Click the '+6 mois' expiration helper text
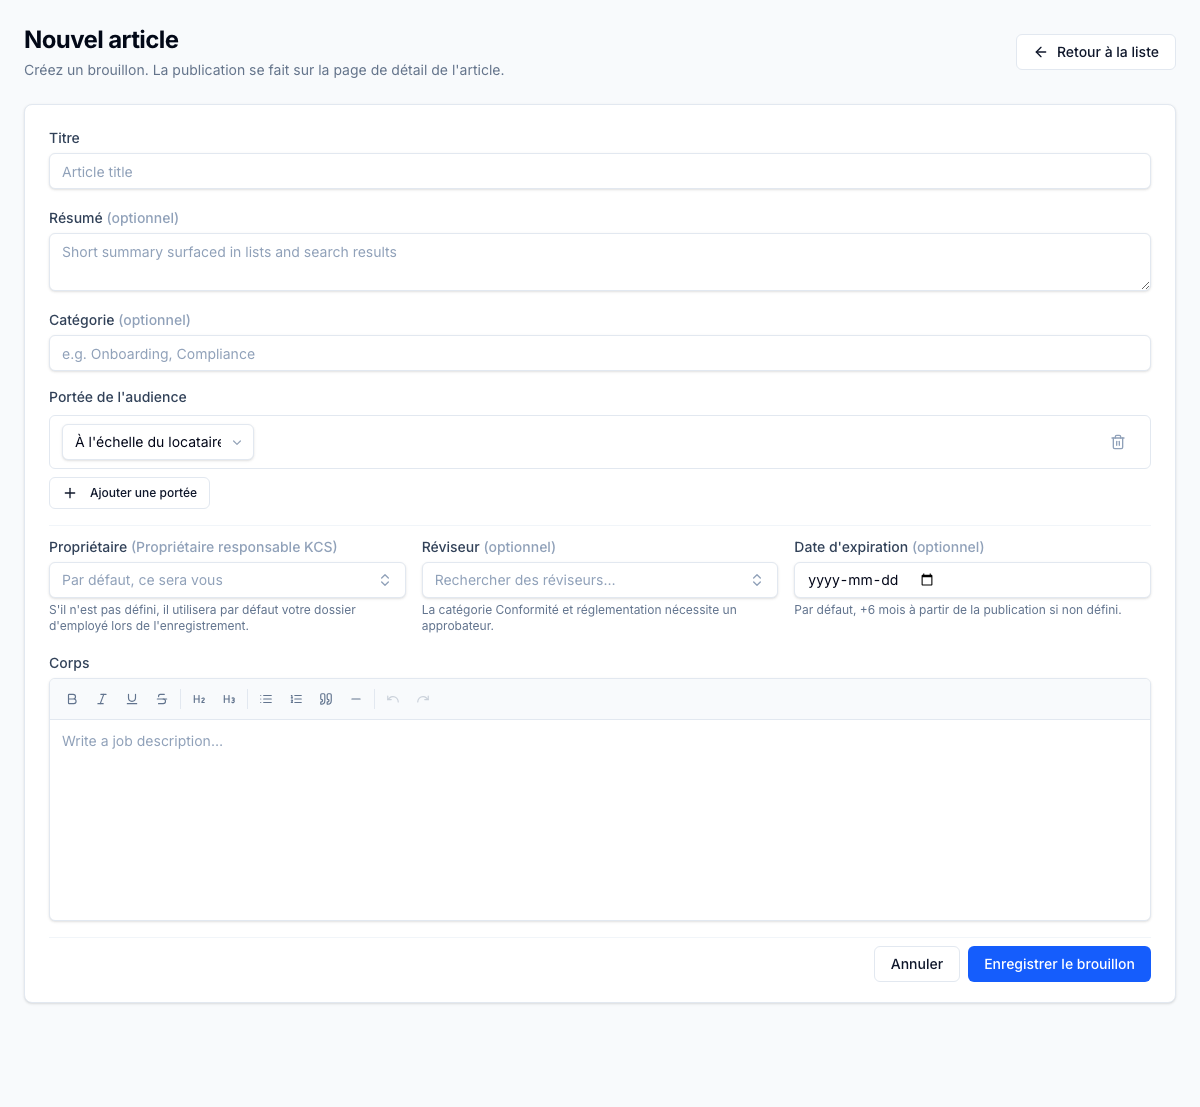Viewport: 1200px width, 1107px height. coord(958,609)
